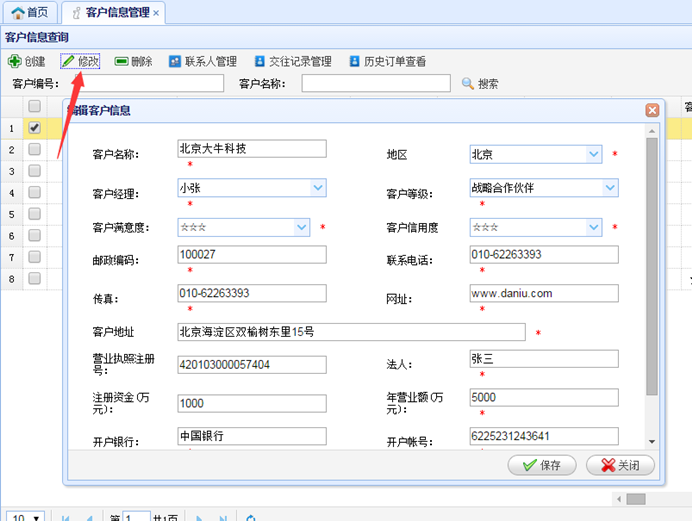Click the 邮政编码 field containing 100027
The width and height of the screenshot is (692, 521).
[252, 255]
